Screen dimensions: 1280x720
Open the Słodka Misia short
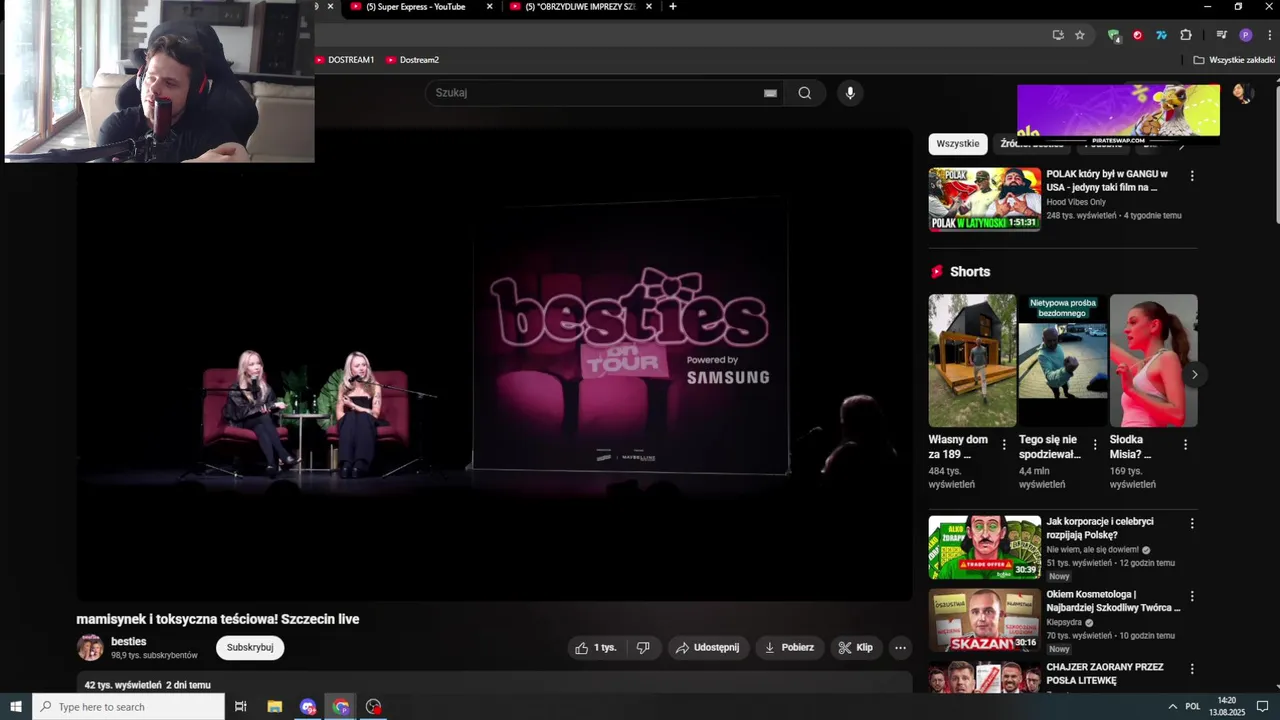click(x=1153, y=361)
